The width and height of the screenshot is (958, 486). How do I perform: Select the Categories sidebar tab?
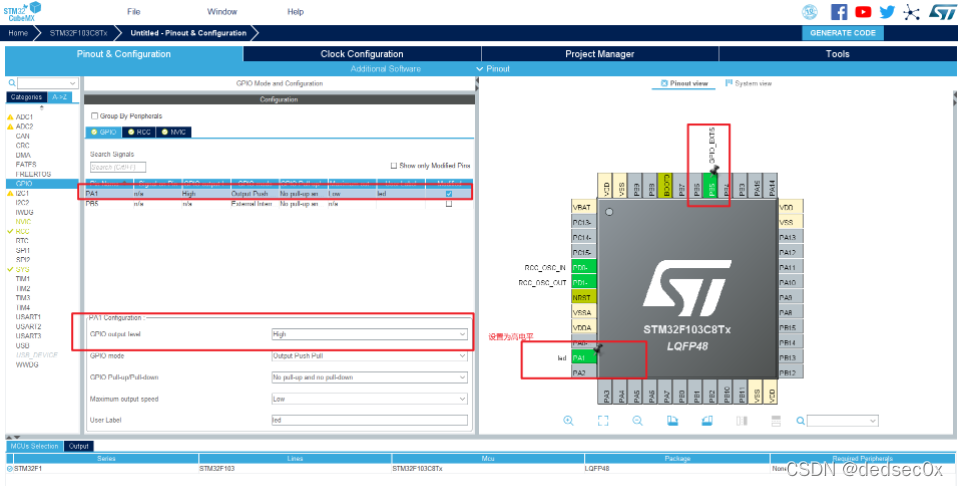pos(26,97)
